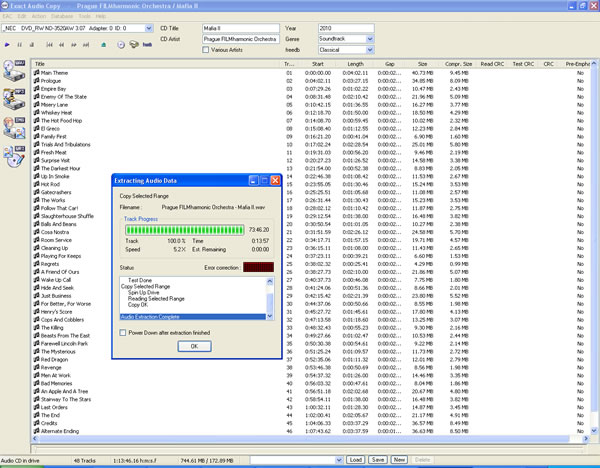Click the Play button in playback toolbar
The height and width of the screenshot is (468, 600).
pyautogui.click(x=8, y=45)
